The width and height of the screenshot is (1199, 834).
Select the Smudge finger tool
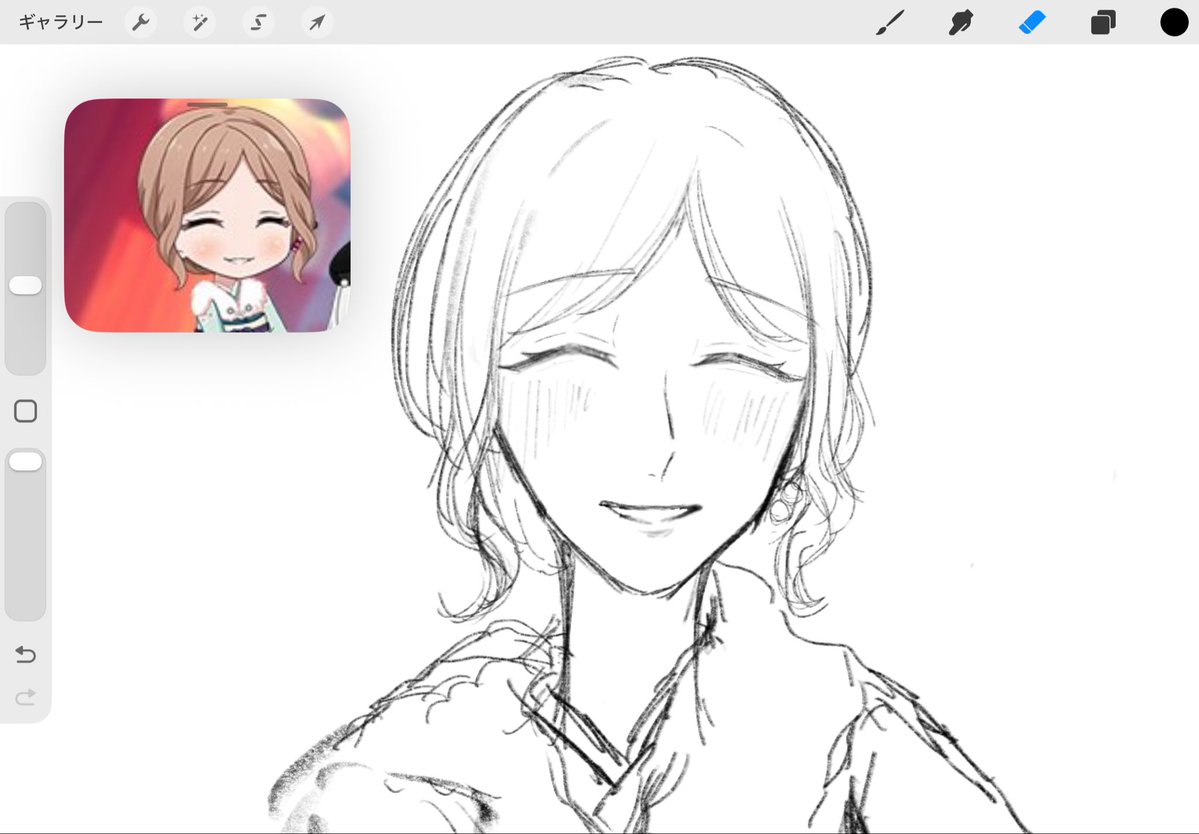[961, 22]
